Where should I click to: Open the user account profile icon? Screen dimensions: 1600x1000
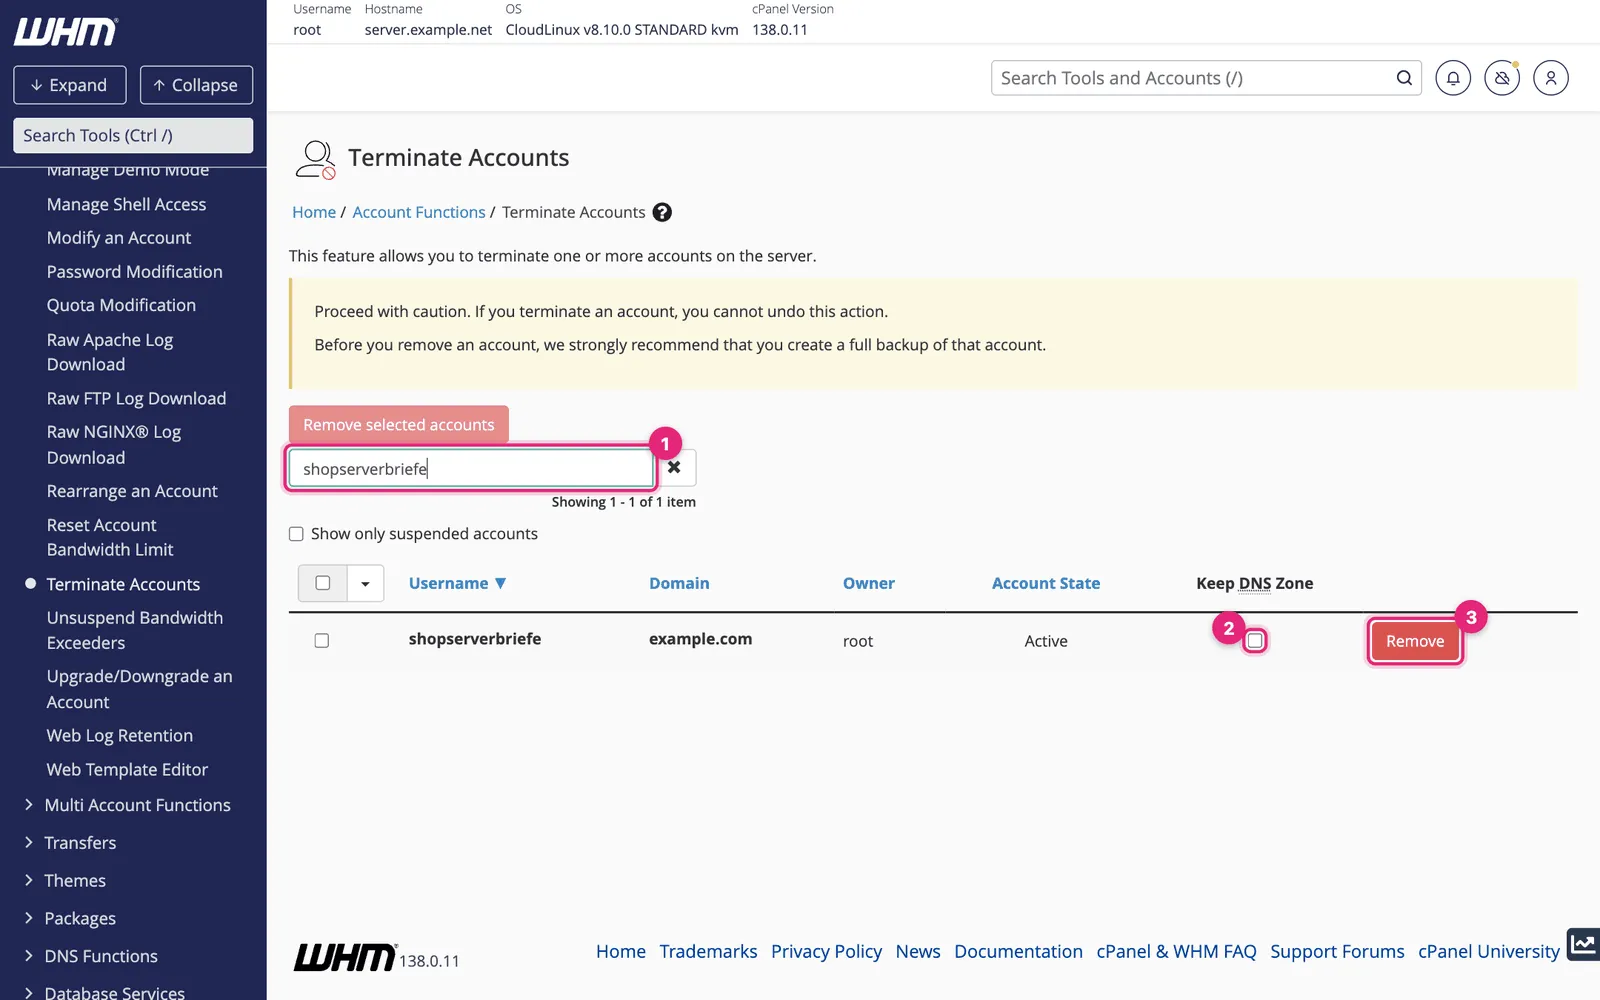point(1551,78)
